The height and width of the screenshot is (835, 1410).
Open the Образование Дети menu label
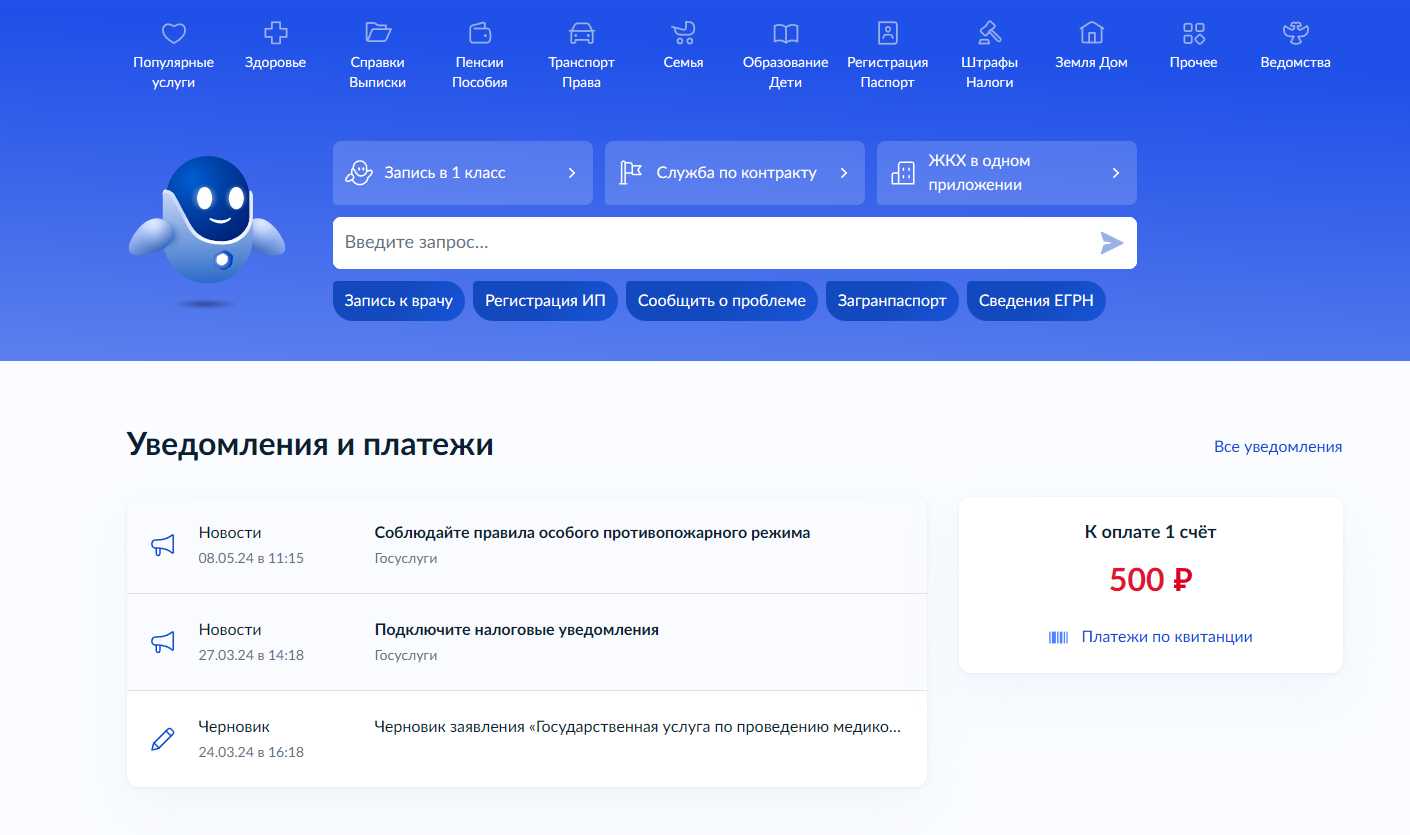pos(786,72)
